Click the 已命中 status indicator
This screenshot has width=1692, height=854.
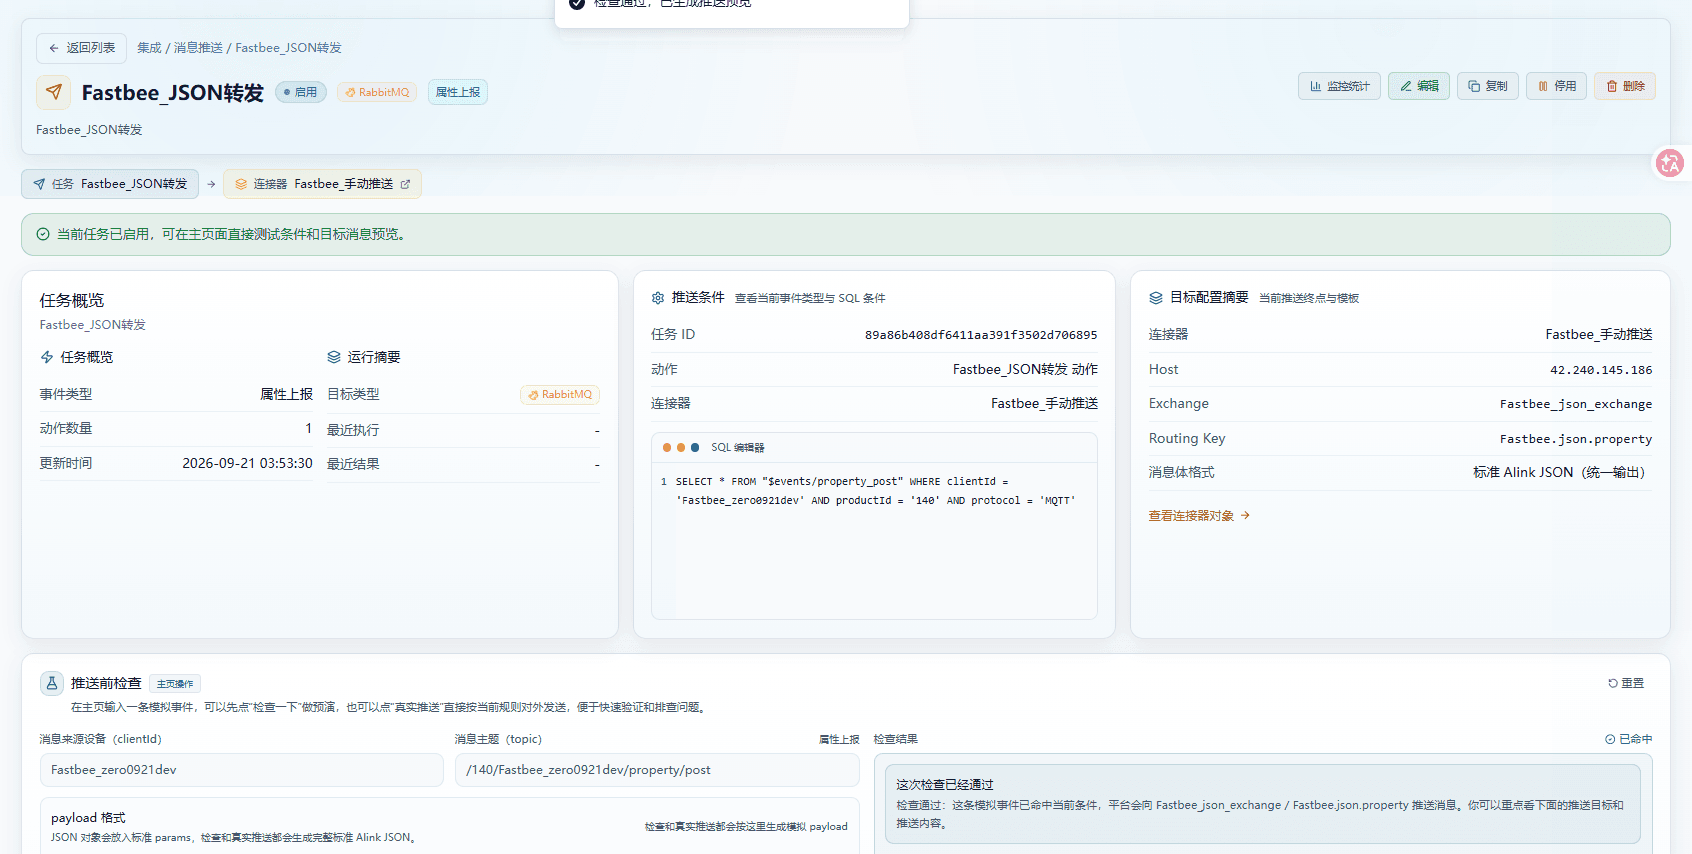point(1628,739)
